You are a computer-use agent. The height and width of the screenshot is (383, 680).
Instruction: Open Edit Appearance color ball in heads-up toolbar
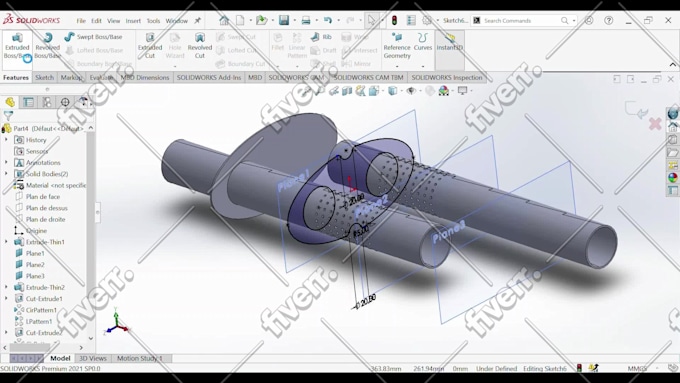point(444,91)
